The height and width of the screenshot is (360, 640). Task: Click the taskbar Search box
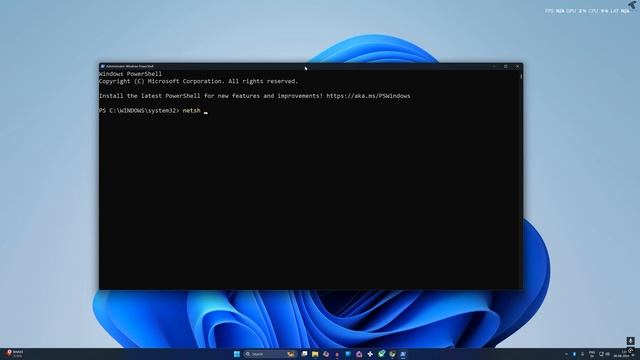pyautogui.click(x=270, y=354)
